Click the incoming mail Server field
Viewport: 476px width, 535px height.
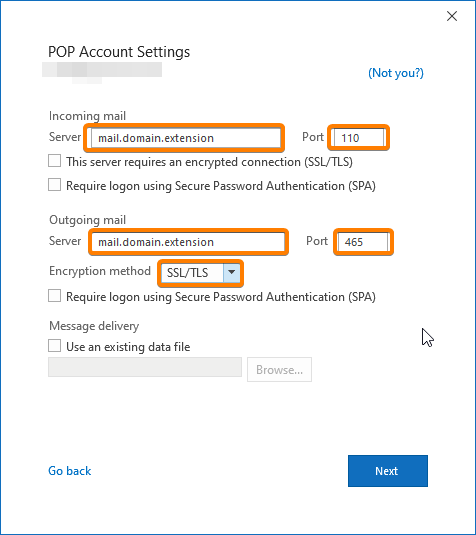186,138
